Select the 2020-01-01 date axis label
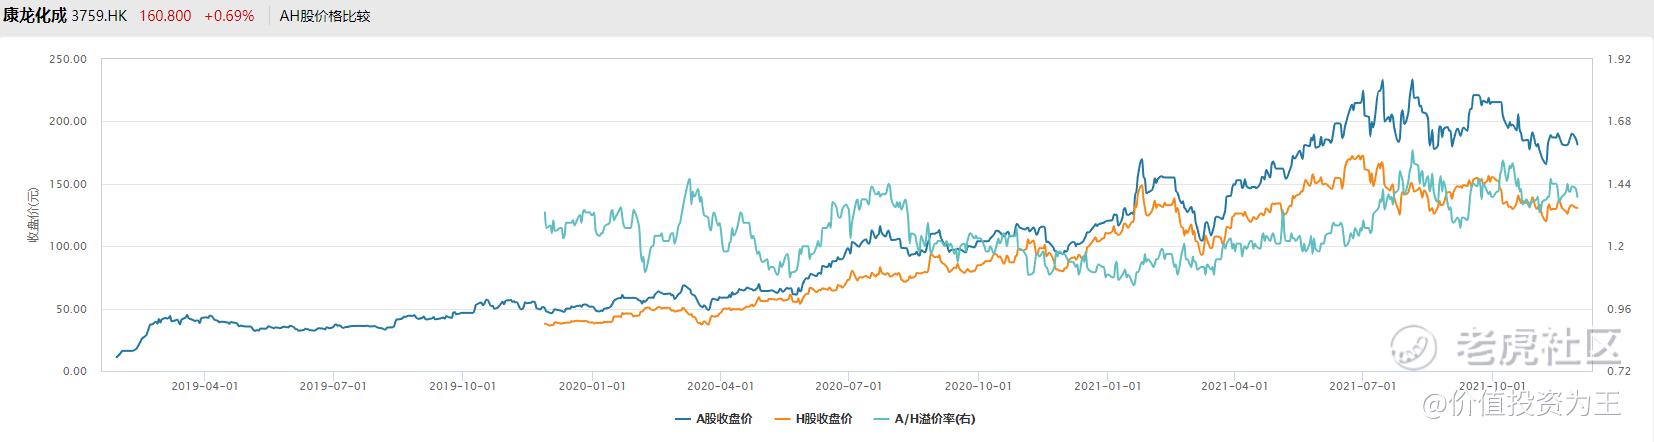This screenshot has height=442, width=1654. click(591, 385)
